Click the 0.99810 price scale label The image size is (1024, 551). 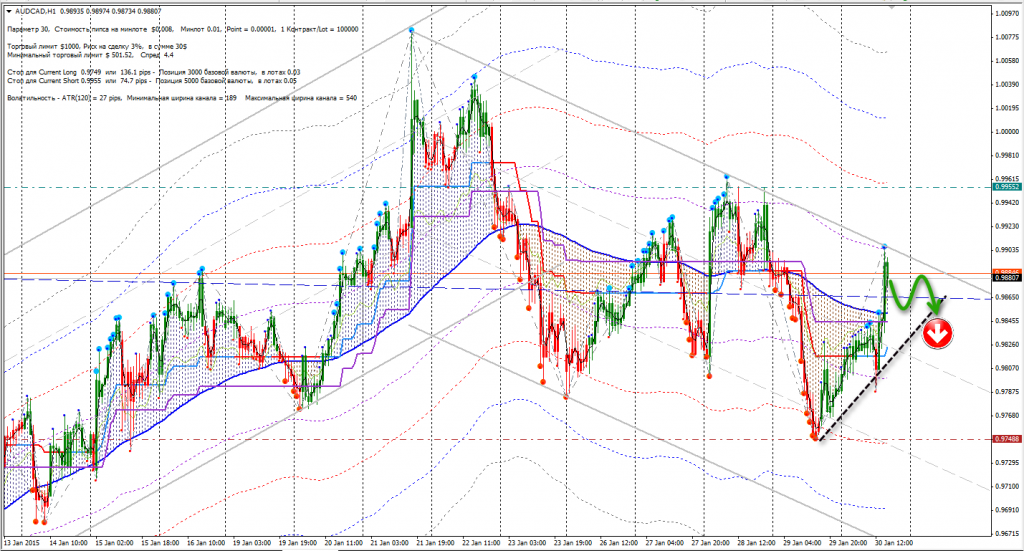click(1006, 155)
